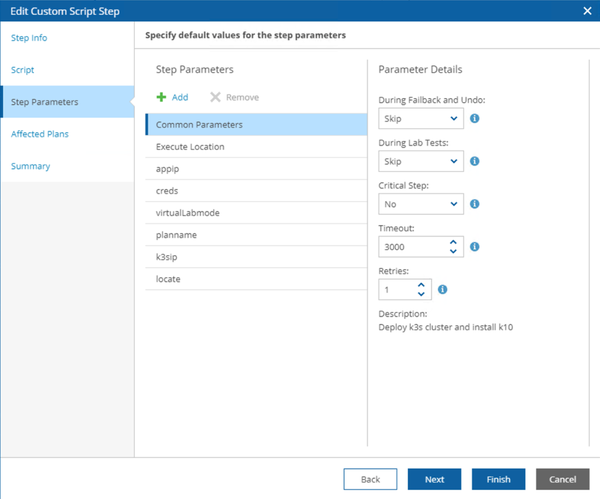Click info icon beside Retries field
The width and height of the screenshot is (600, 499).
tap(442, 290)
